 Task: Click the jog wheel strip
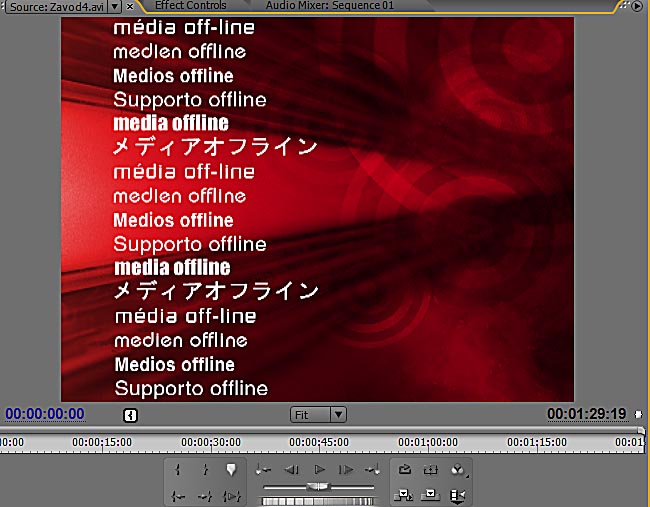(318, 502)
